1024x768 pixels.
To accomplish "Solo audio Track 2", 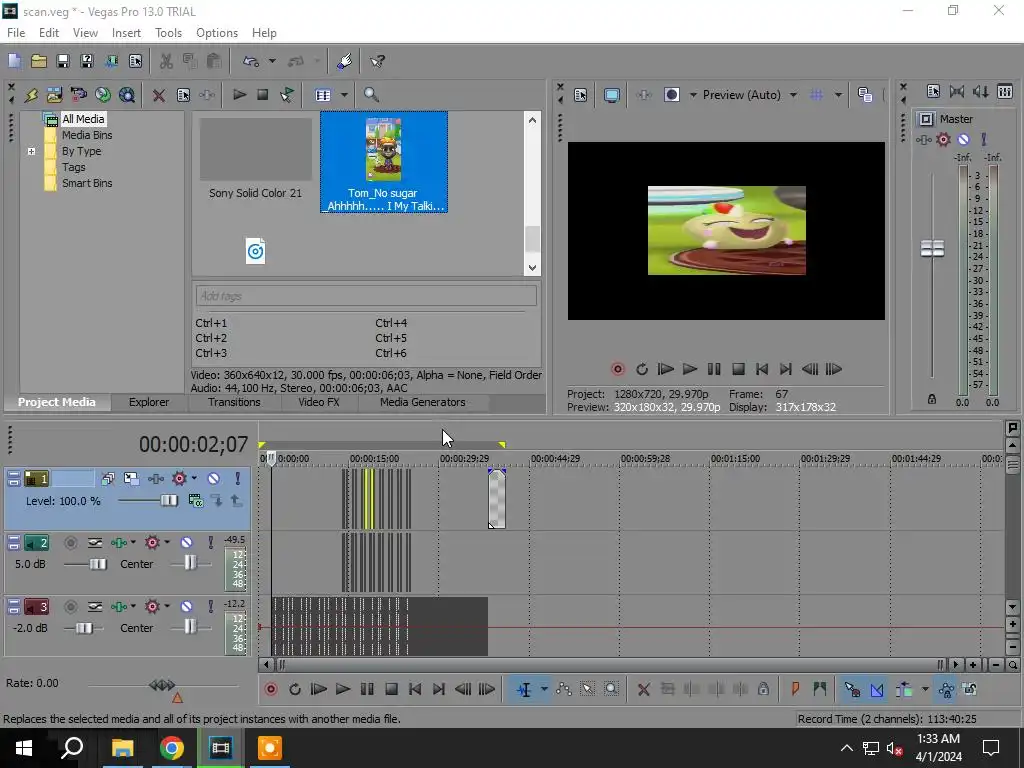I will tap(210, 543).
